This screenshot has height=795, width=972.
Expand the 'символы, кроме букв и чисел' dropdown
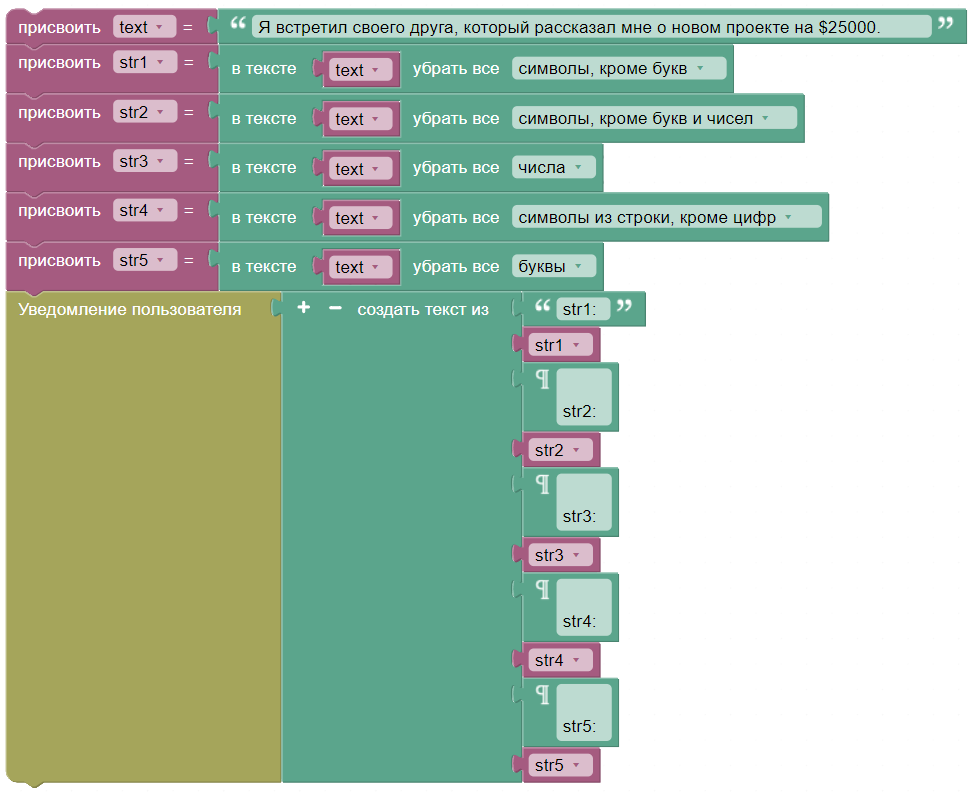(654, 118)
